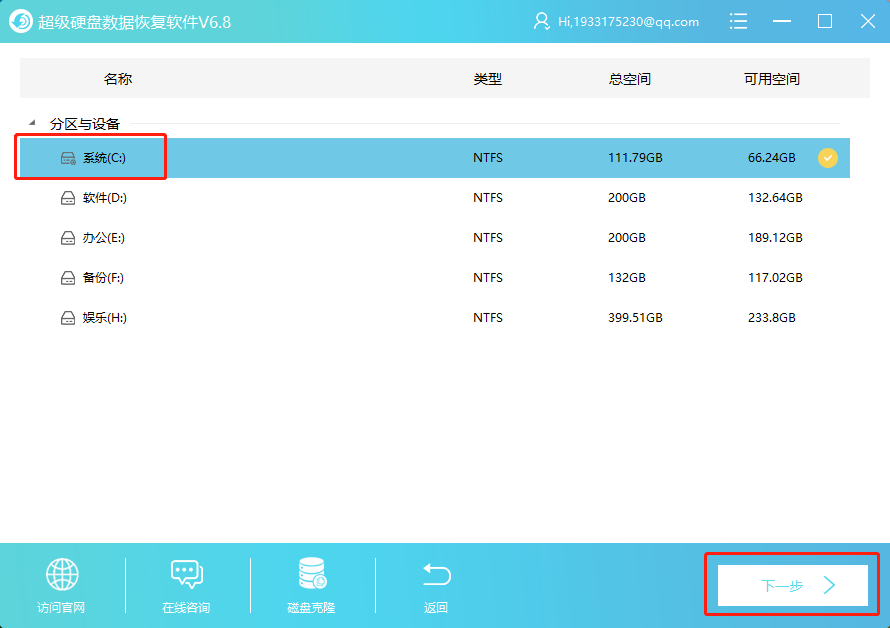Select the 软件(D:) partition
Viewport: 890px width, 628px height.
point(104,198)
